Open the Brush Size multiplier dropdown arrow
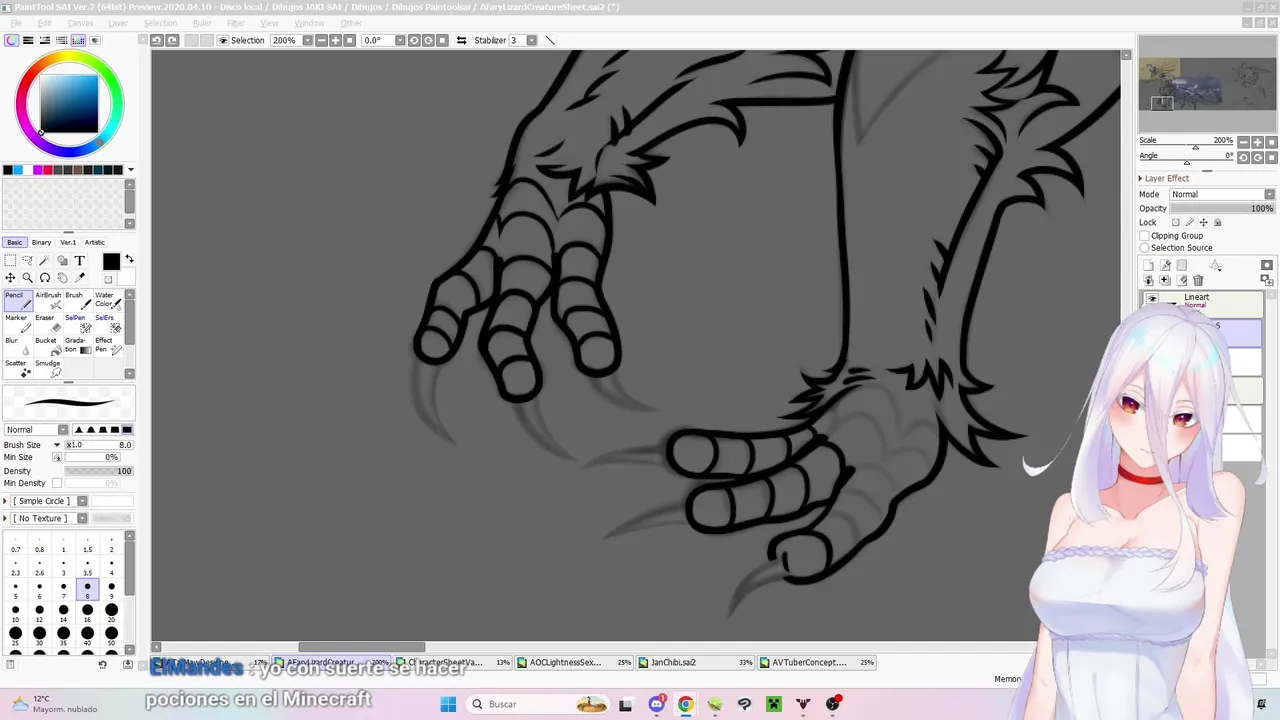Image resolution: width=1280 pixels, height=720 pixels. click(57, 445)
